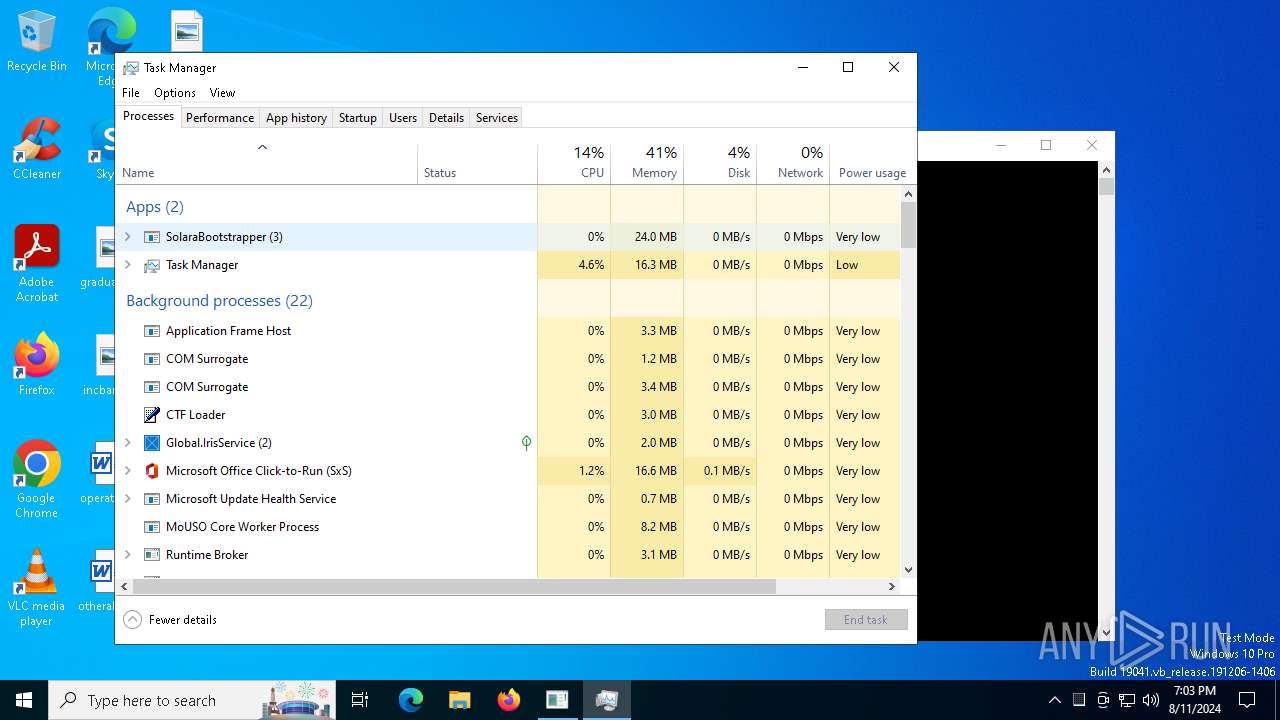This screenshot has width=1280, height=720.
Task: Click the Apps (2) group heading
Action: point(155,207)
